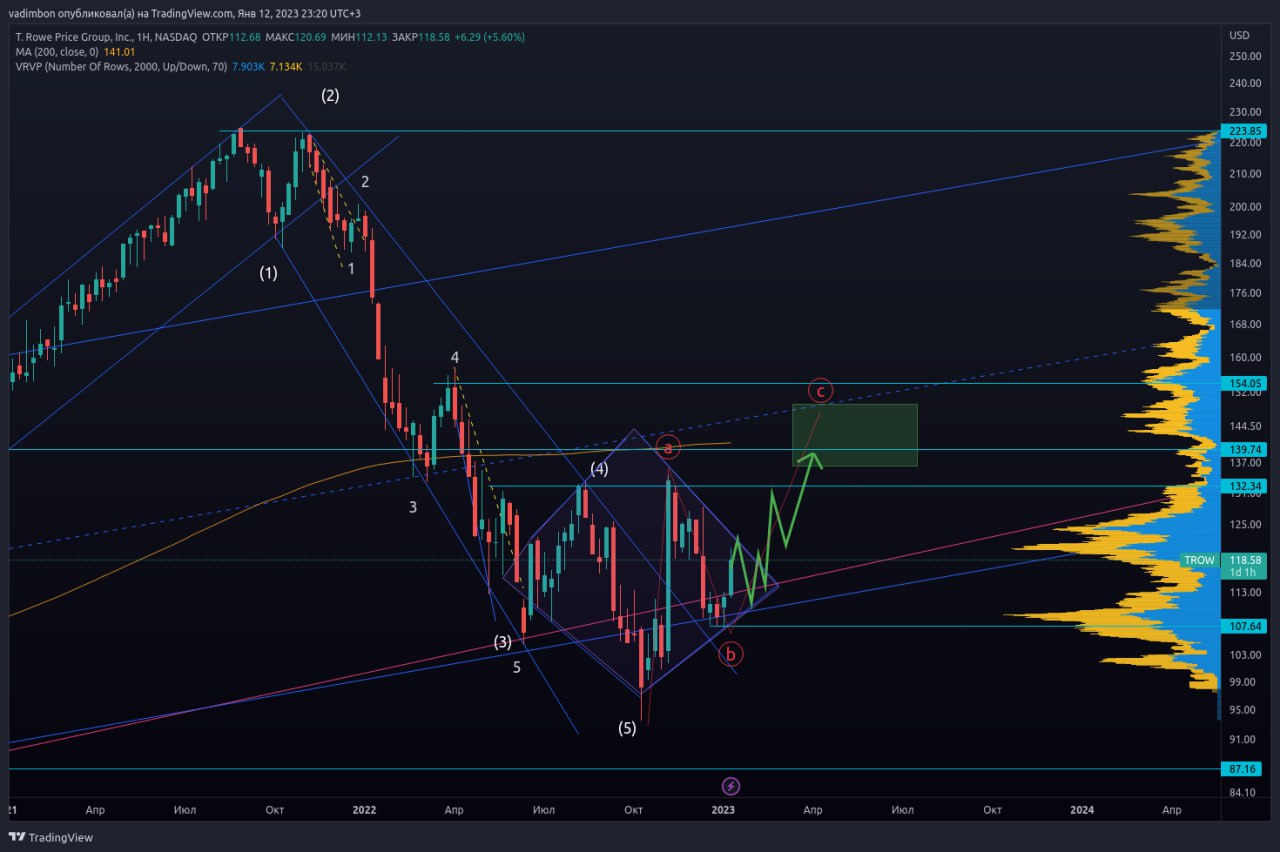
Task: Select the red circled 'b' wave label
Action: (731, 654)
